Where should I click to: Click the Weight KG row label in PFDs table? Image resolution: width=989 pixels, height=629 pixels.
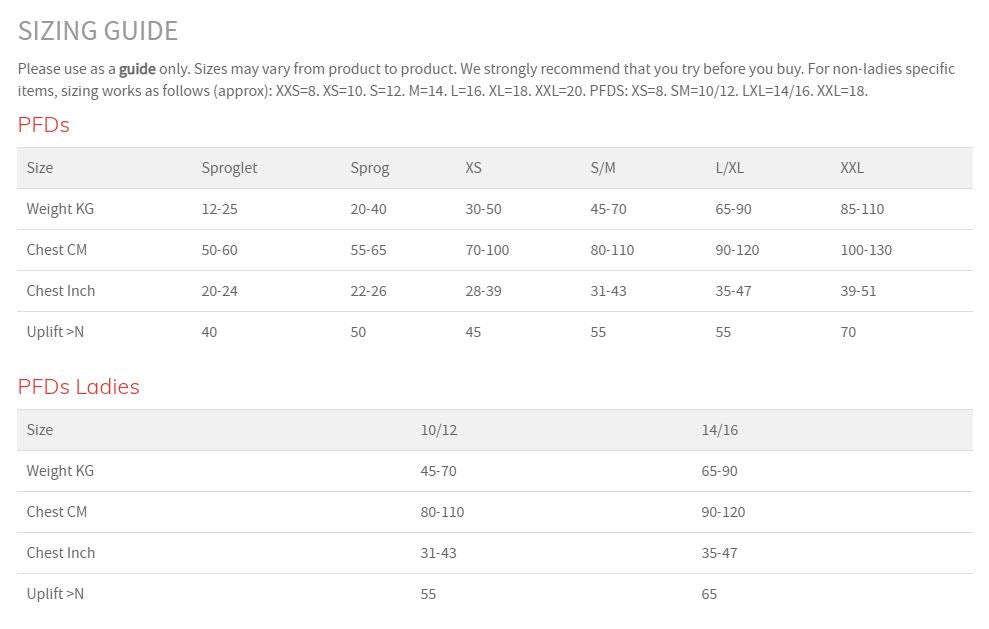60,209
